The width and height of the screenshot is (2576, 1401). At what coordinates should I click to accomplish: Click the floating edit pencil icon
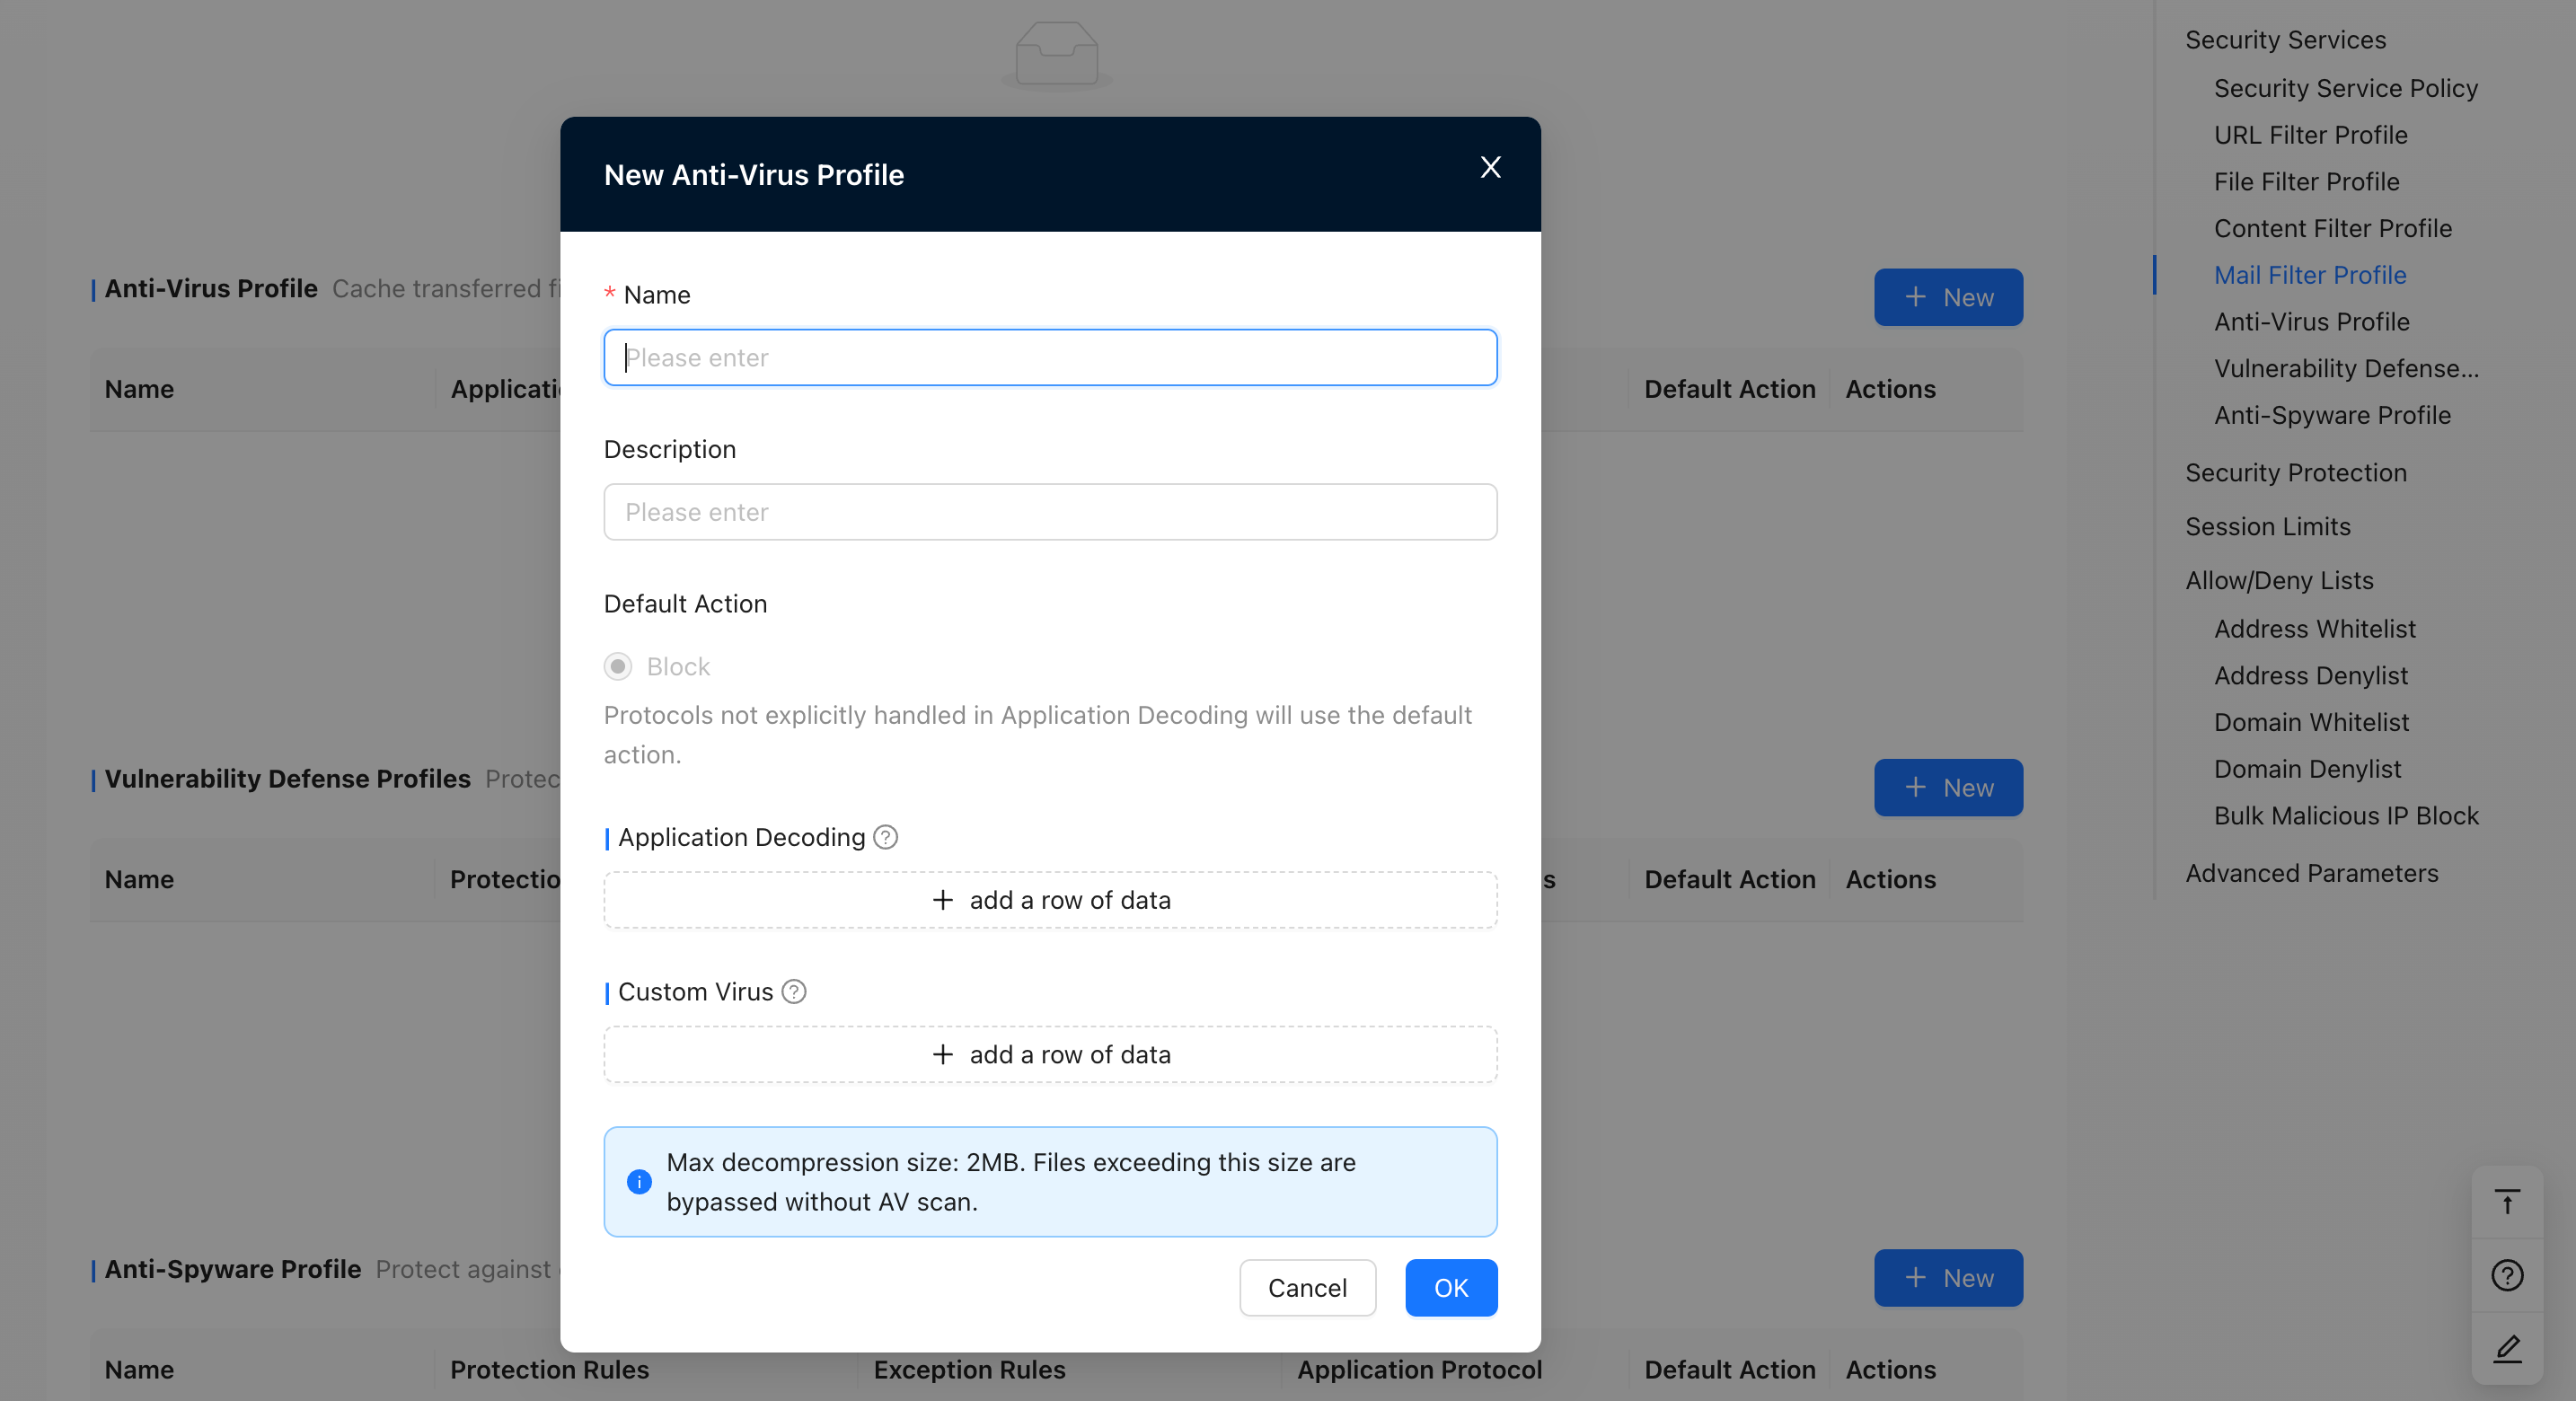2506,1349
